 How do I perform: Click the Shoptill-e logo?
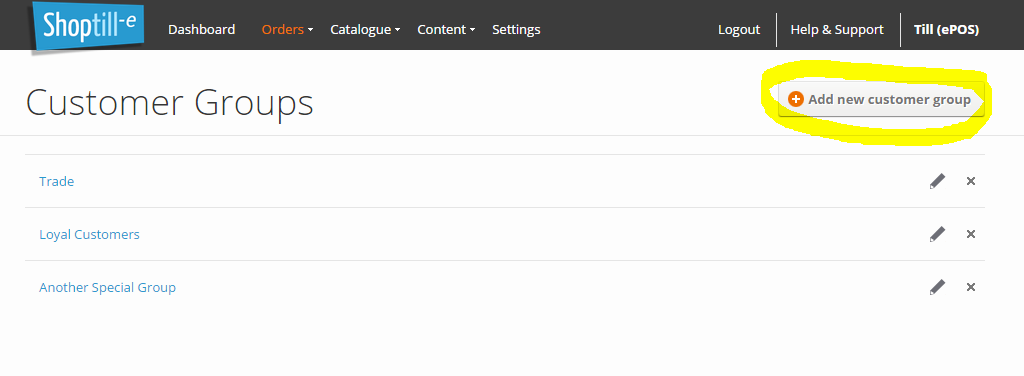pyautogui.click(x=88, y=26)
